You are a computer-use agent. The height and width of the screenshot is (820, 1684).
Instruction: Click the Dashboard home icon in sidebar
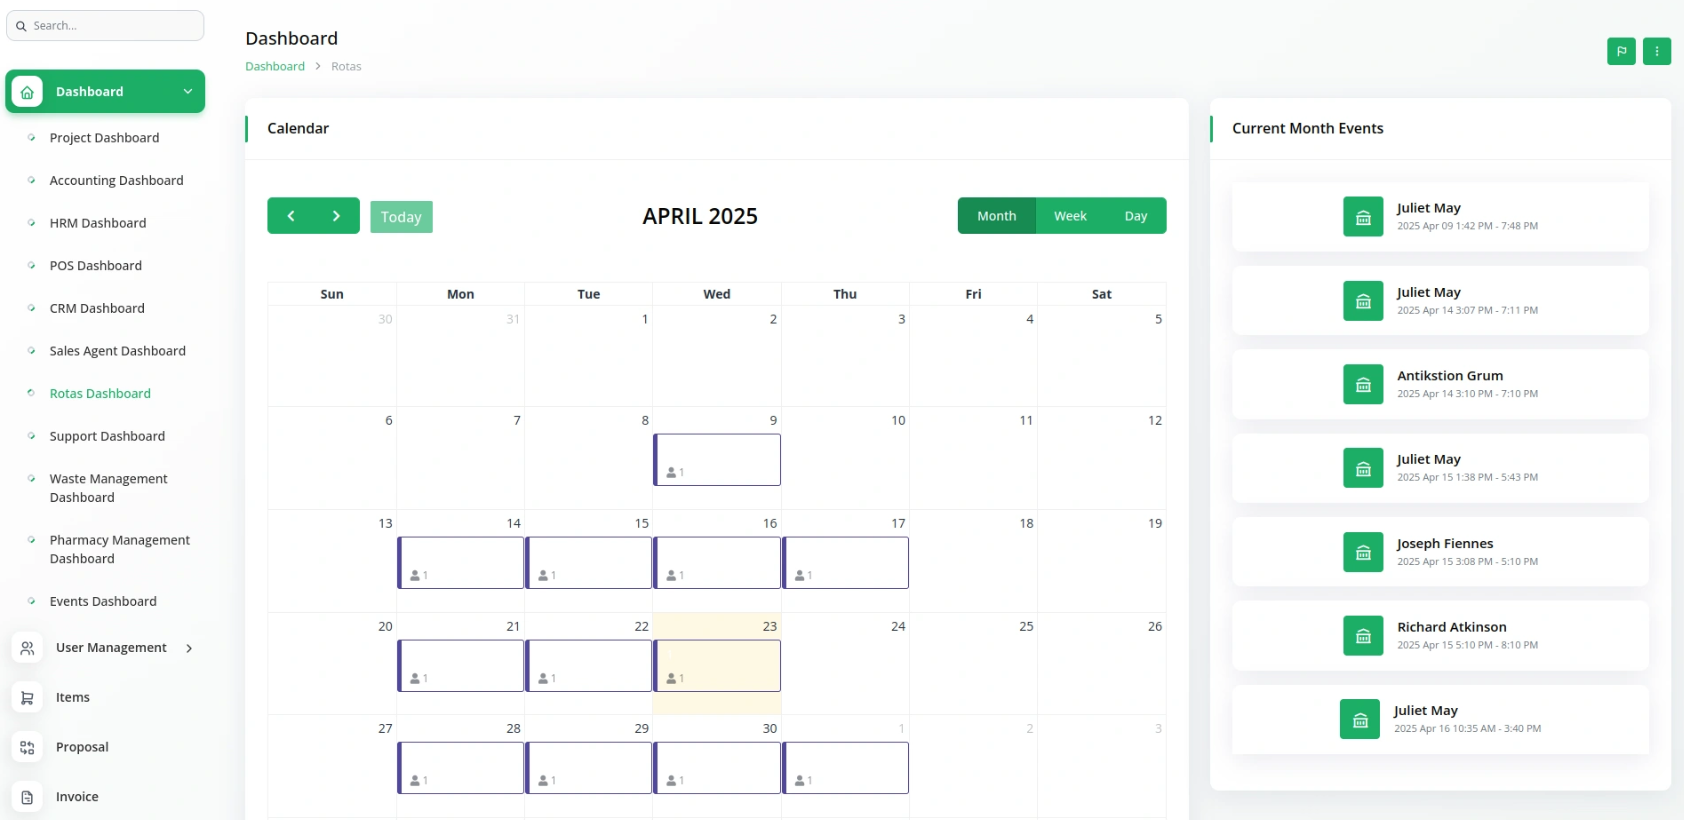[27, 92]
